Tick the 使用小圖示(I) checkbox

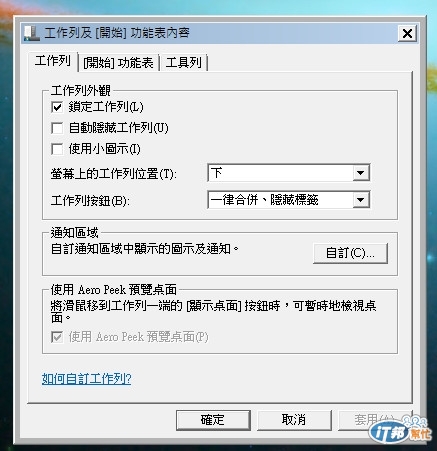pyautogui.click(x=57, y=149)
